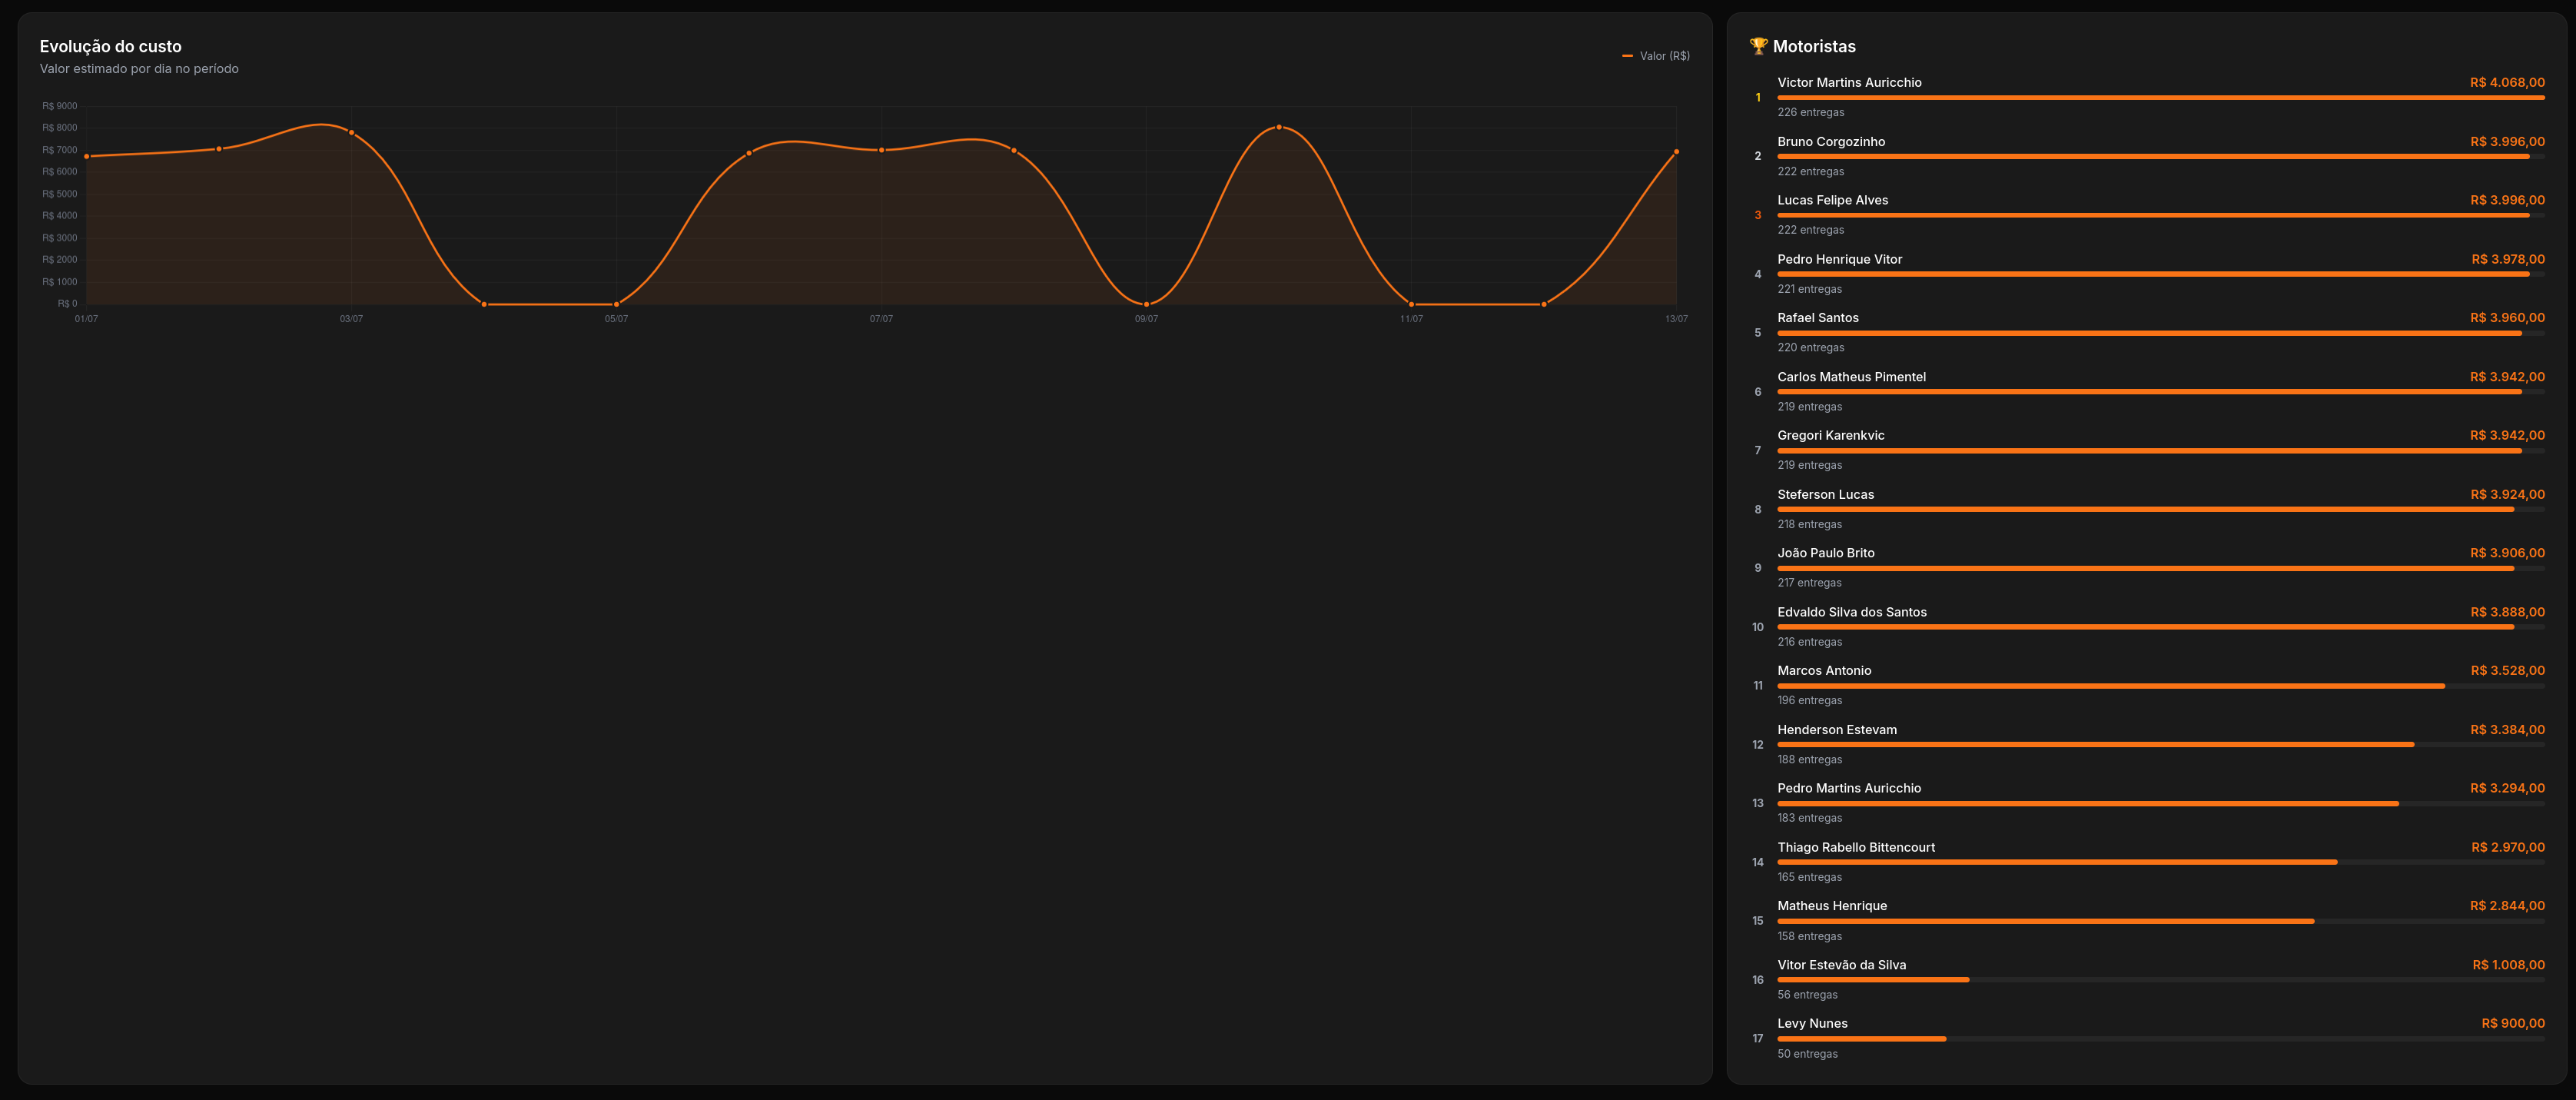
Task: Click the chart data point at 03/07
Action: (x=351, y=132)
